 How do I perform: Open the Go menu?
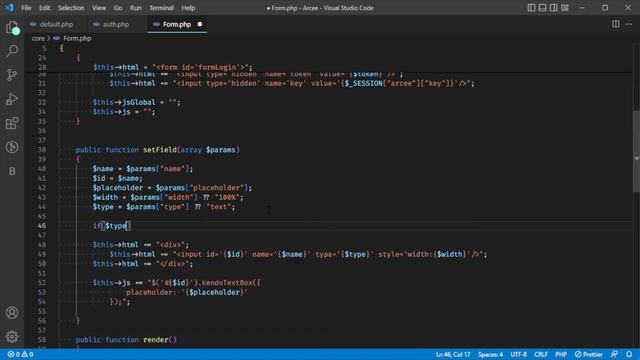click(x=118, y=8)
